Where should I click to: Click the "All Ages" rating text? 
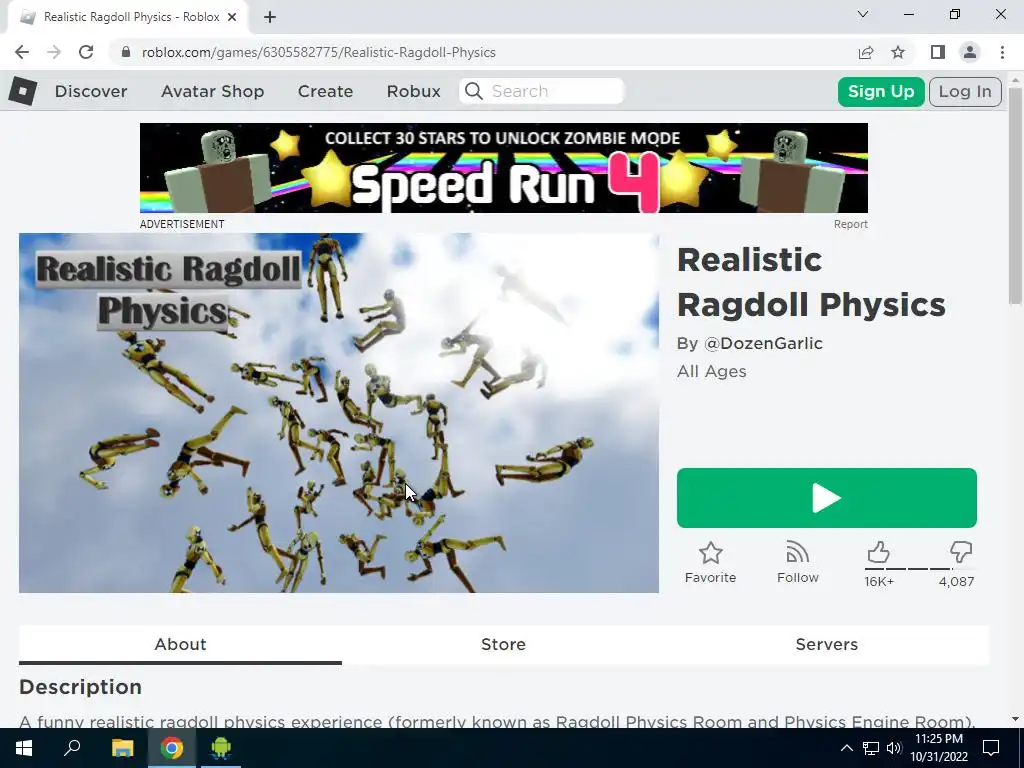[711, 372]
